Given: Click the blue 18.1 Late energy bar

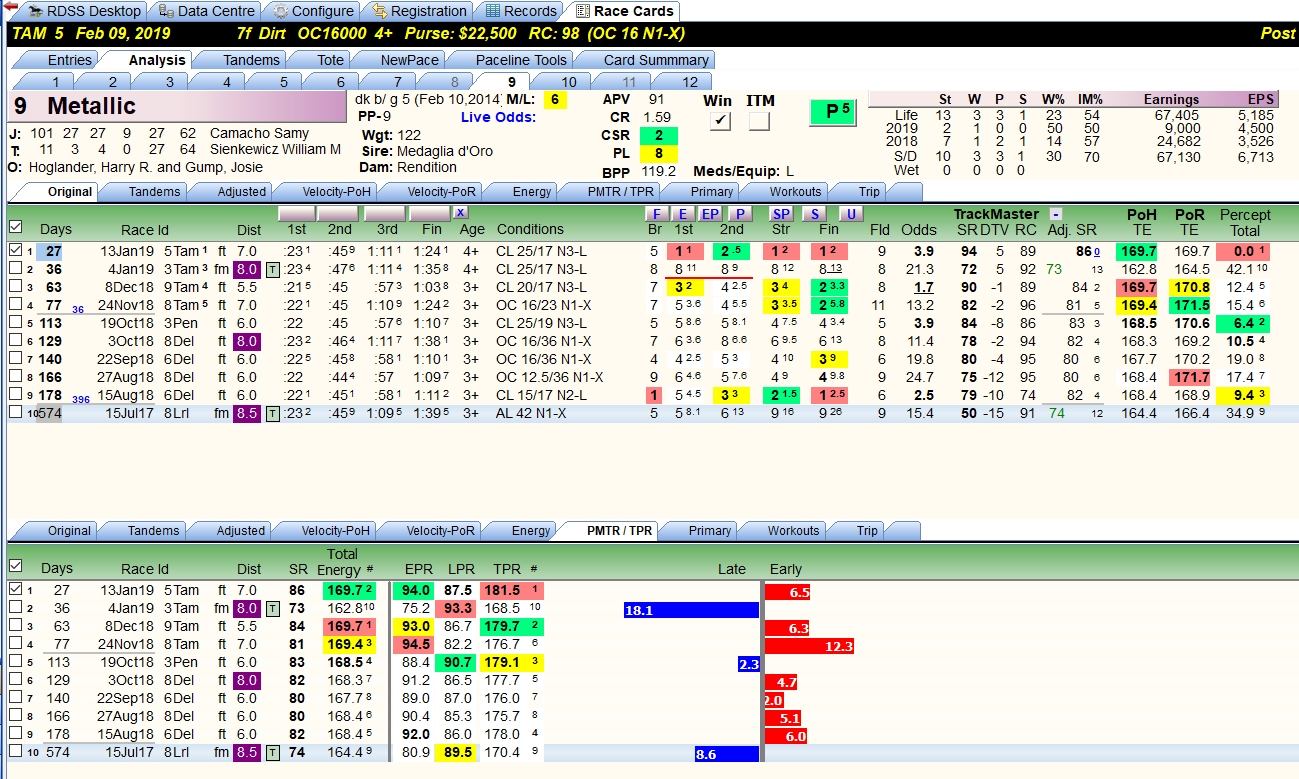Looking at the screenshot, I should coord(691,609).
